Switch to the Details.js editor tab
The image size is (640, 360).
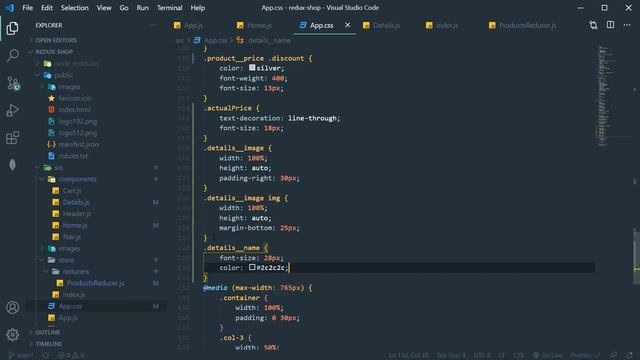[x=382, y=25]
